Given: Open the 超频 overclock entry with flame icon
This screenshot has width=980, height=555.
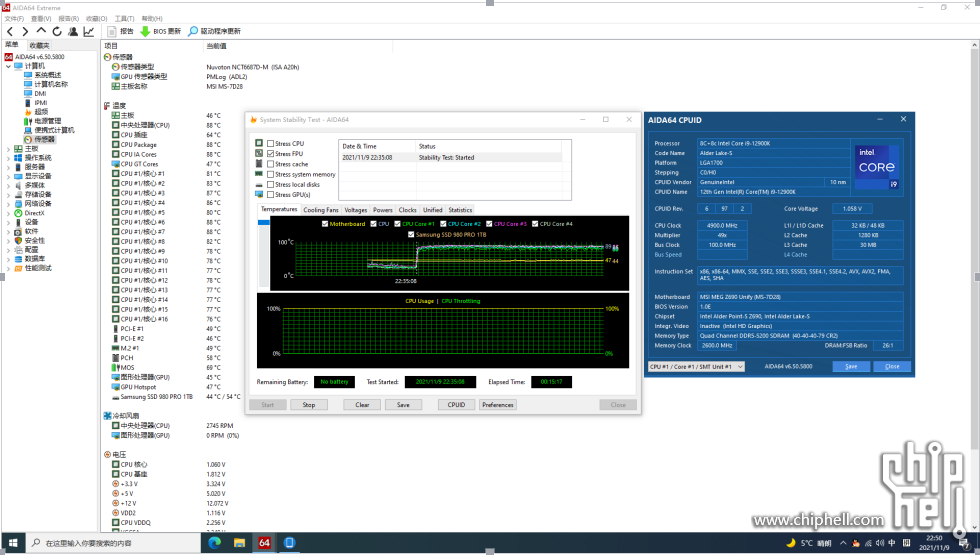Looking at the screenshot, I should (x=41, y=112).
